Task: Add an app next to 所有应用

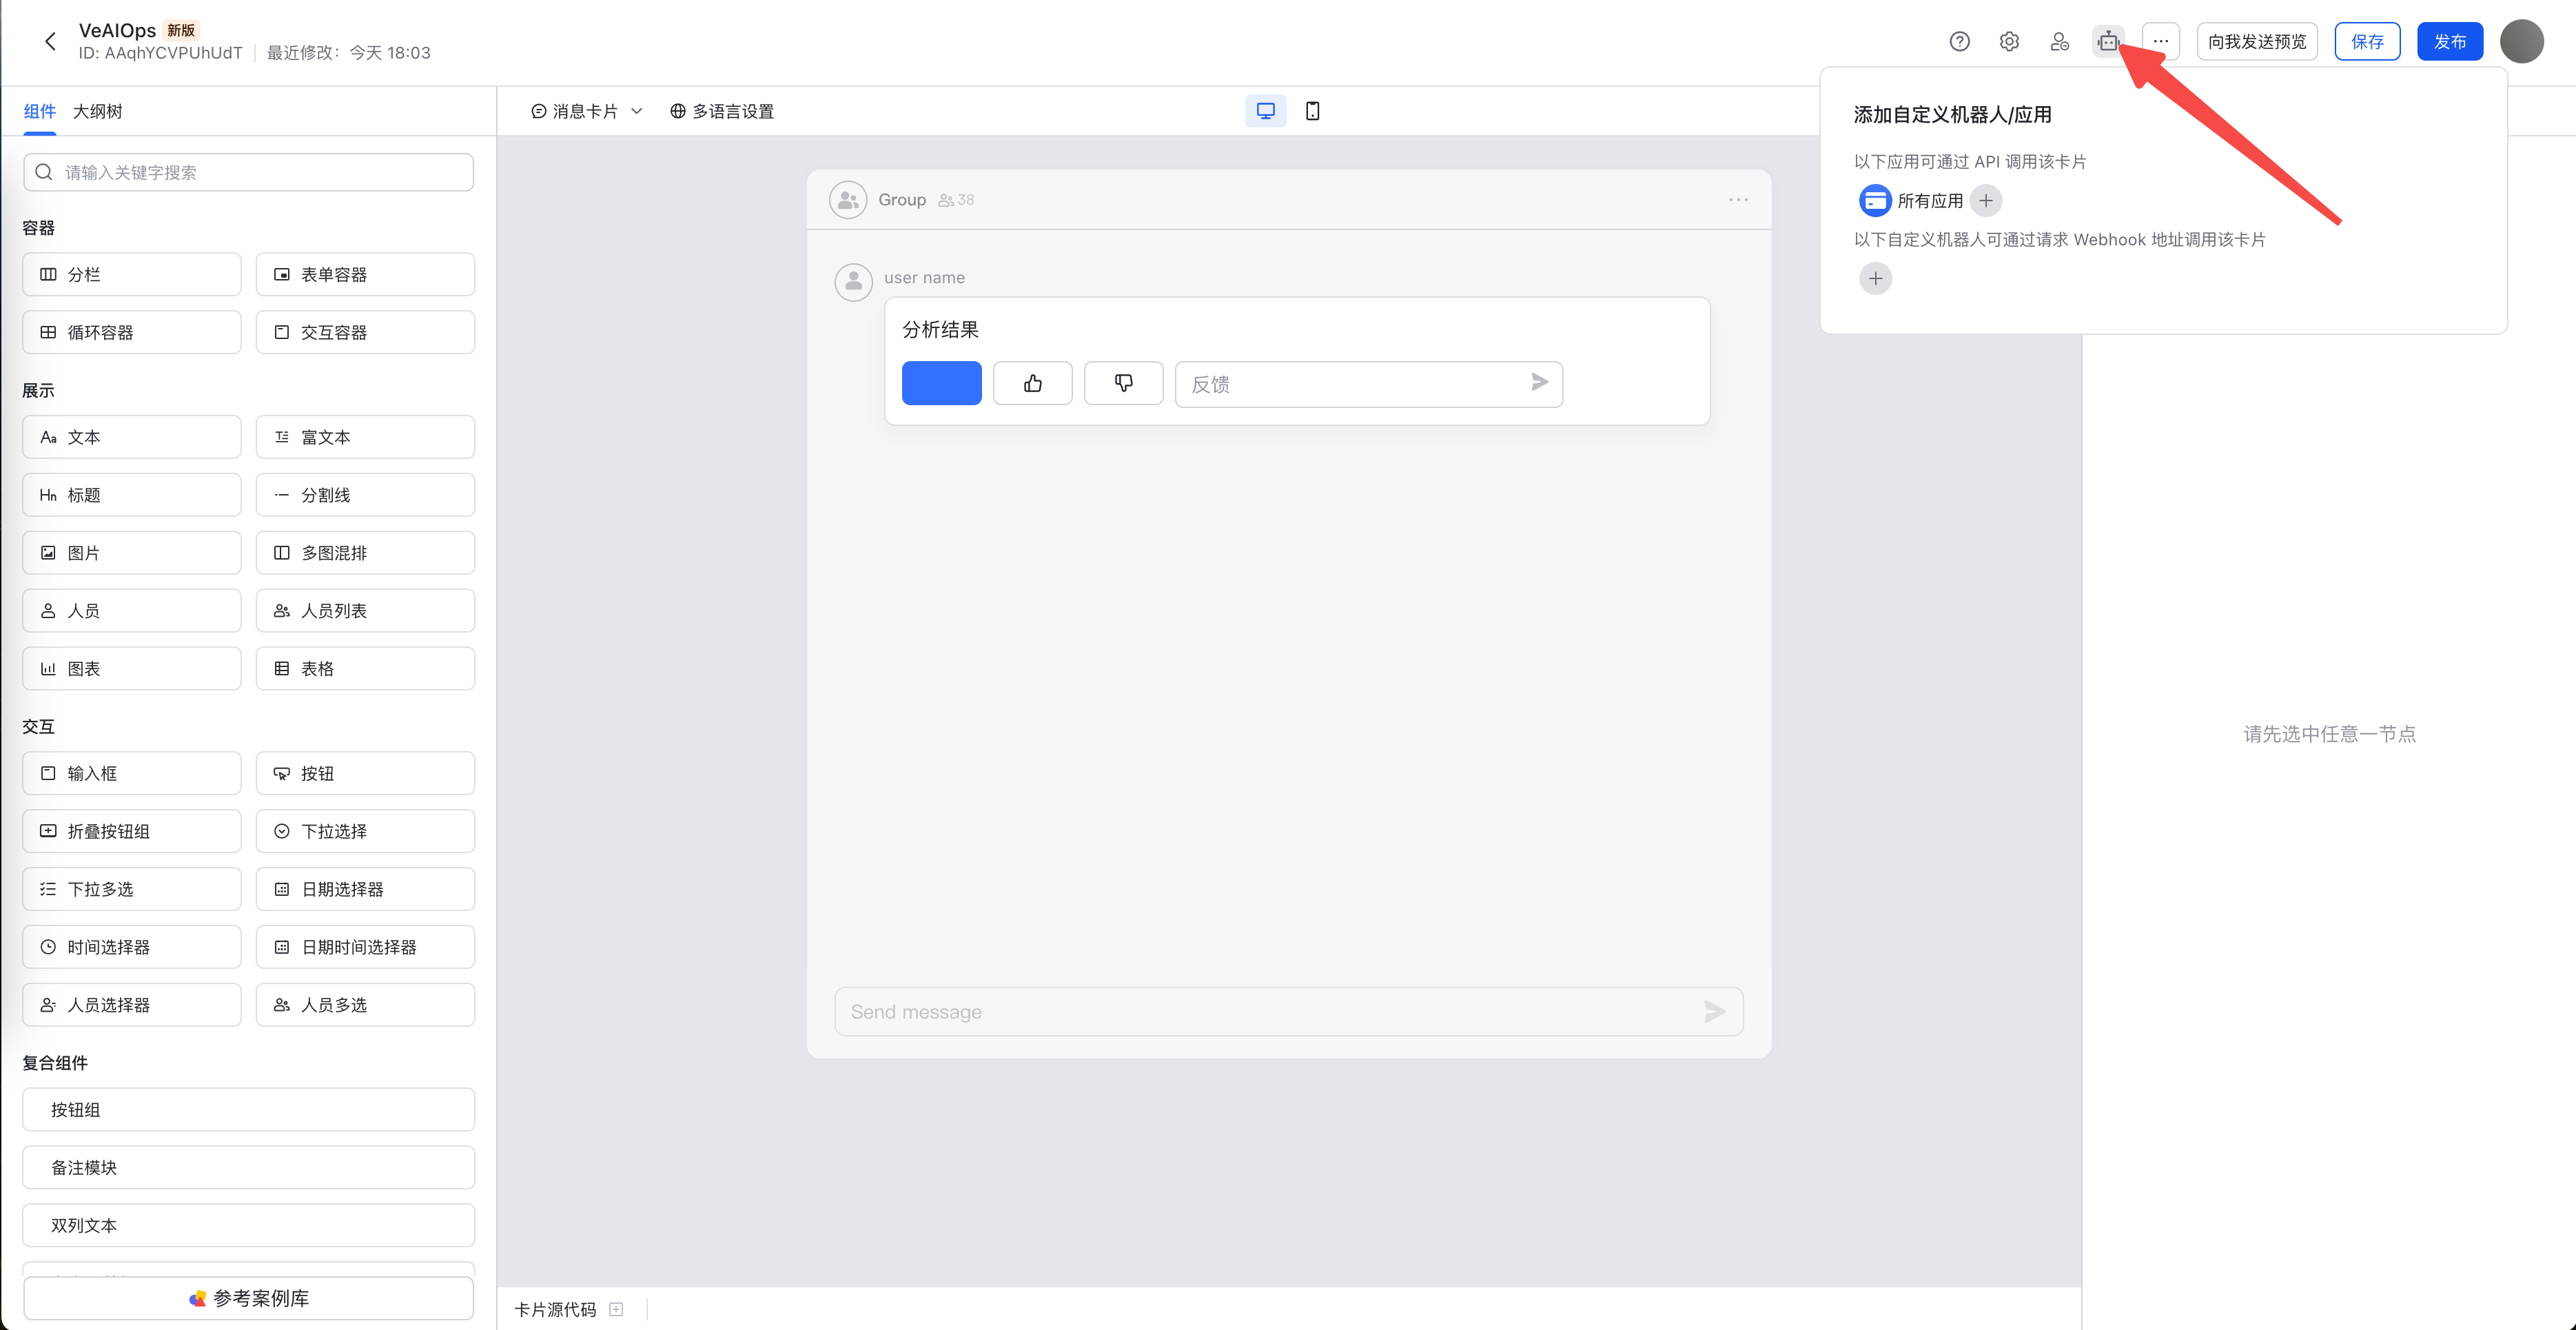Action: 1985,200
